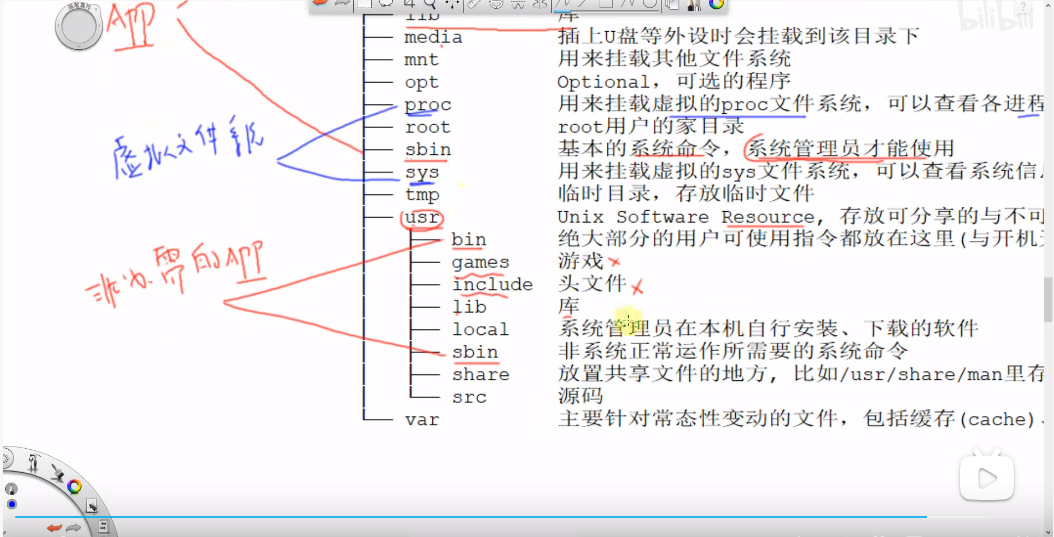Click the 'opt' directory entry

click(x=421, y=83)
